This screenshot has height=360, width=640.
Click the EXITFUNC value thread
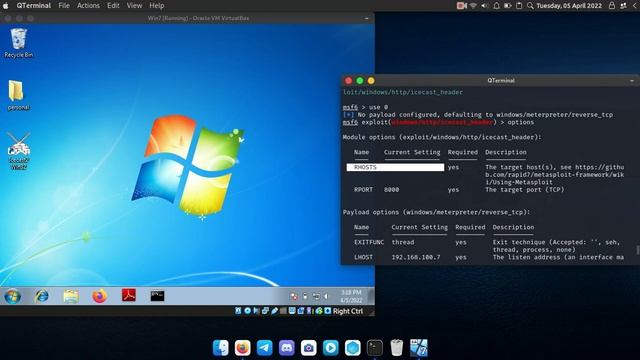[x=403, y=242]
